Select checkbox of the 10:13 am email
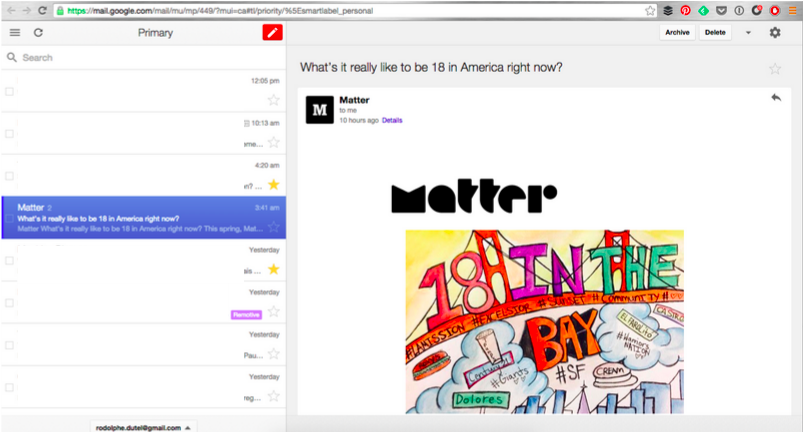 pos(9,134)
